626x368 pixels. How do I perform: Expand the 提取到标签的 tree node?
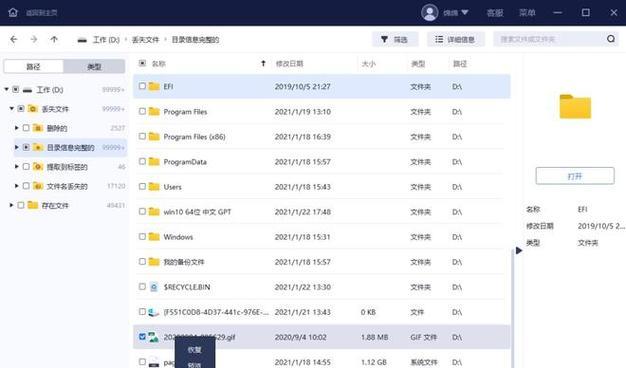pos(16,166)
